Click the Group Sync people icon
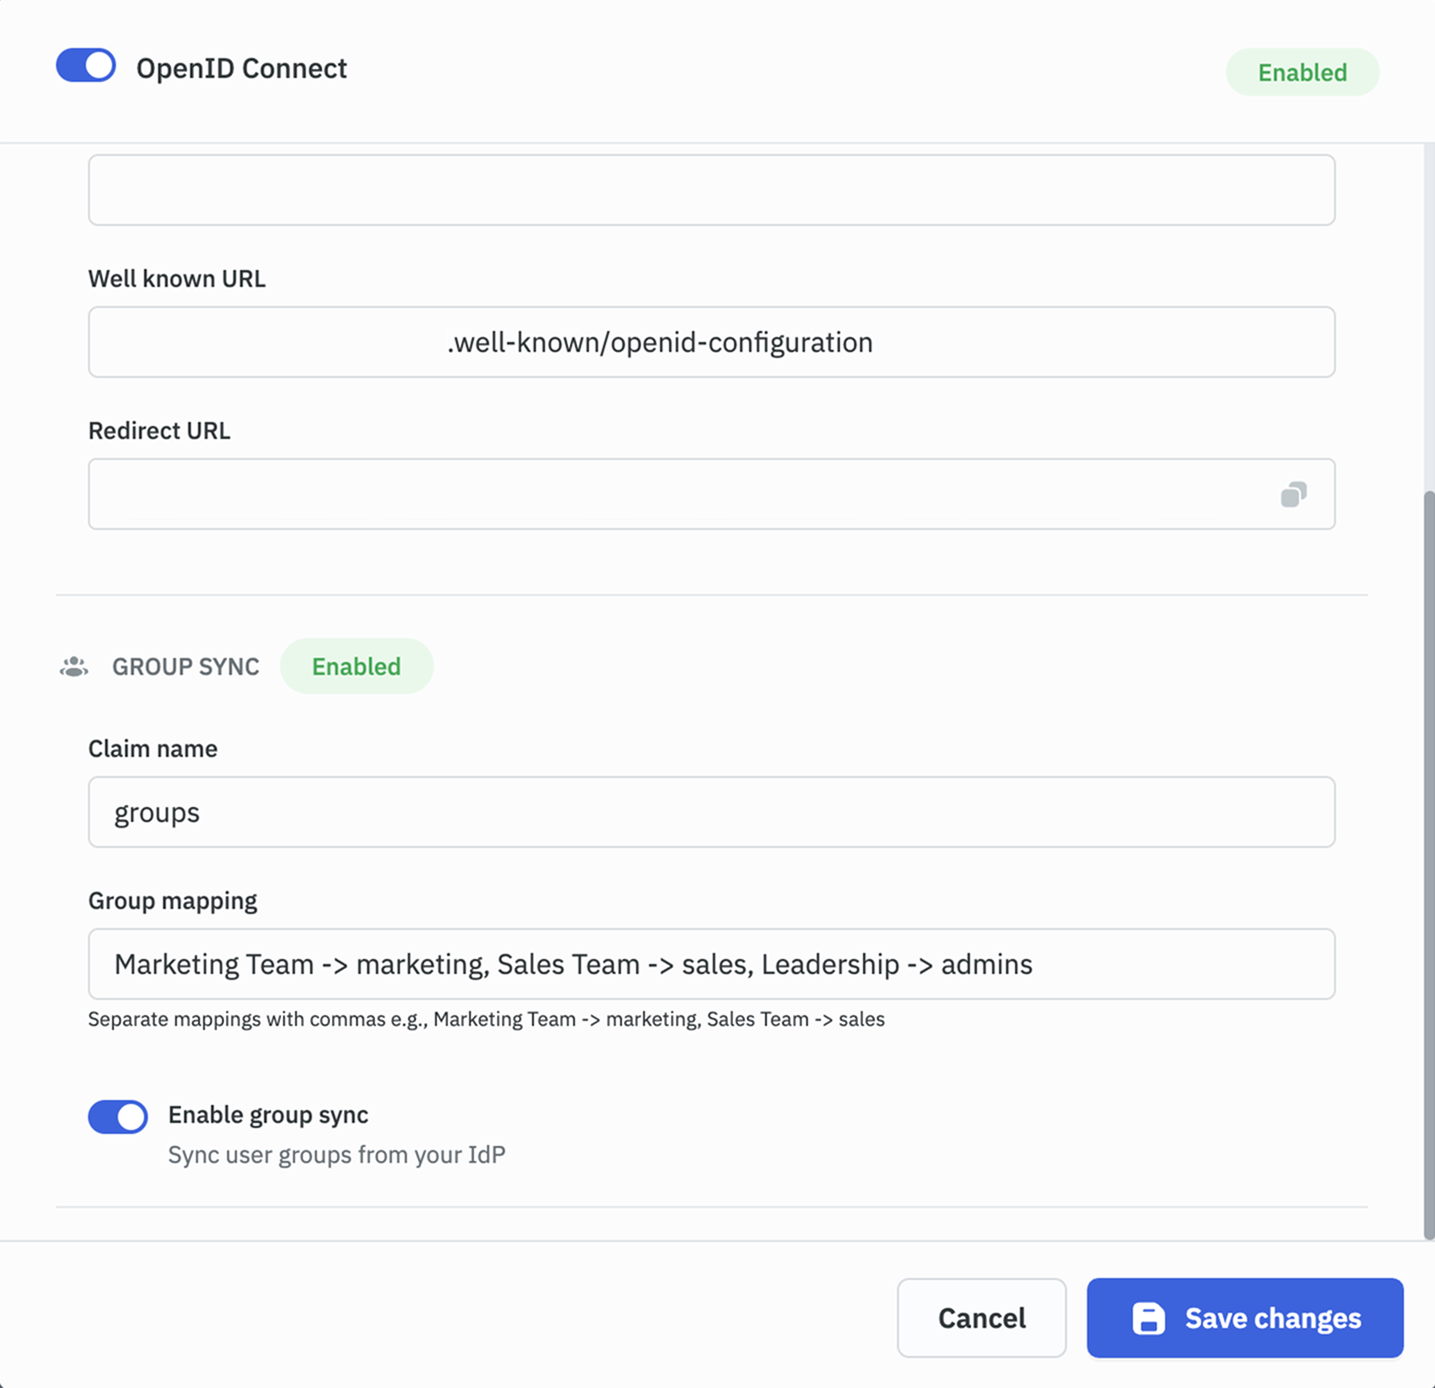 point(71,666)
